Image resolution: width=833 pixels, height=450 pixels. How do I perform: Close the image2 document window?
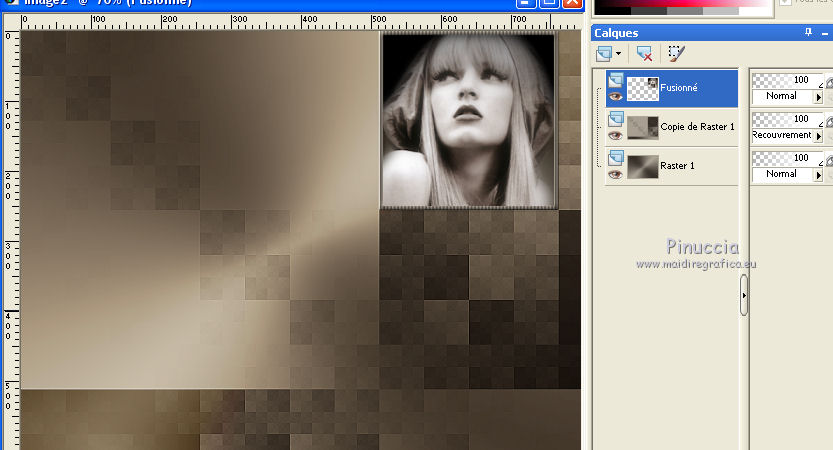[572, 3]
